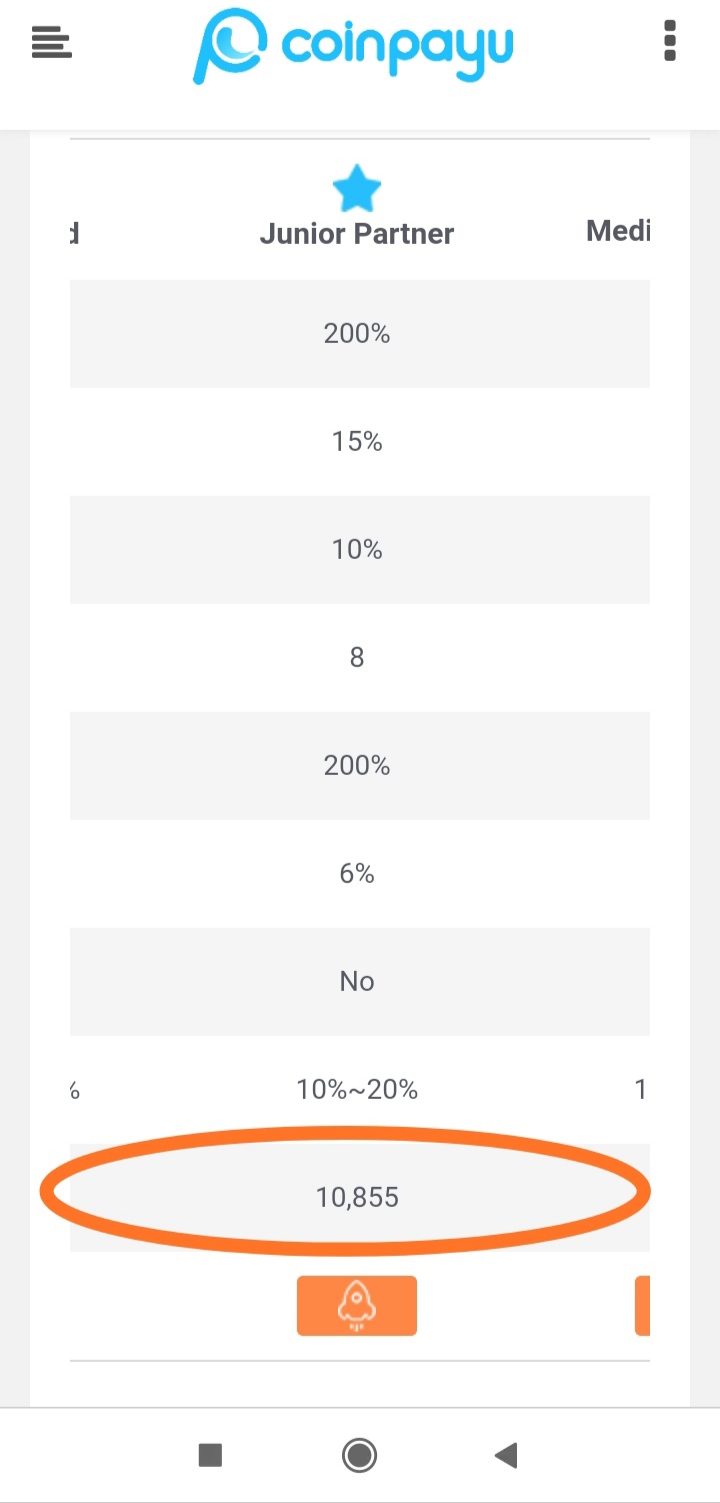The image size is (720, 1503).
Task: Tap the Android home circle
Action: click(x=359, y=1455)
